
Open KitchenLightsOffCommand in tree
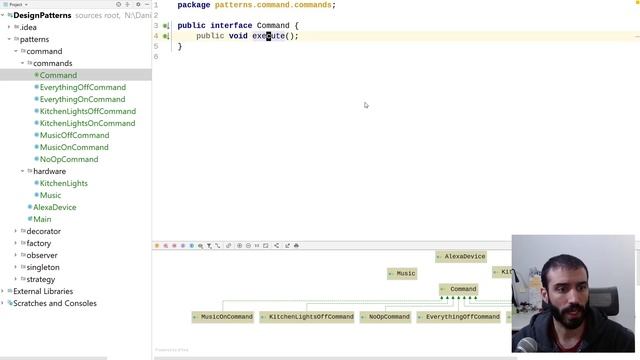[x=87, y=111]
